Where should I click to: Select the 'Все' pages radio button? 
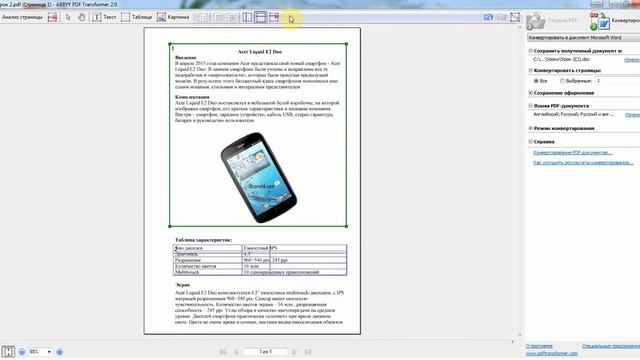coord(536,81)
